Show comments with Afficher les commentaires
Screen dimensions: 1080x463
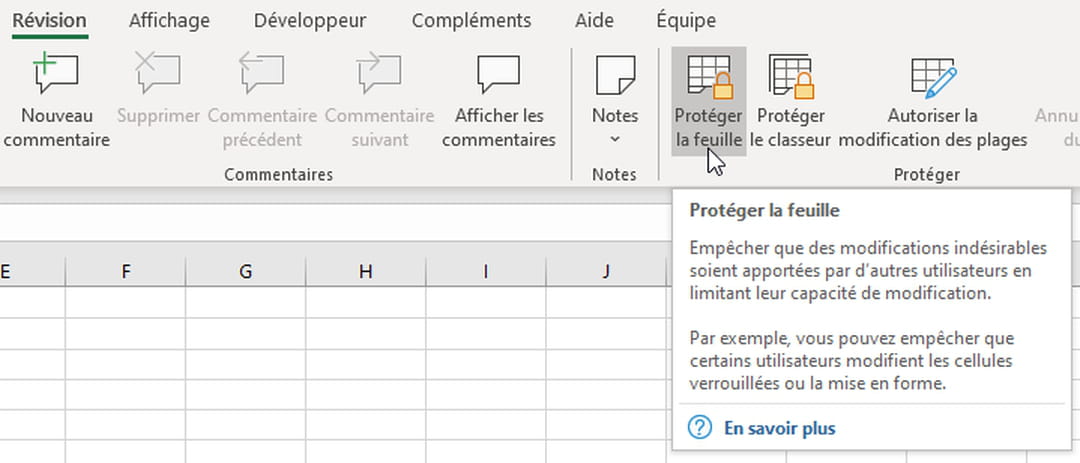[x=499, y=100]
